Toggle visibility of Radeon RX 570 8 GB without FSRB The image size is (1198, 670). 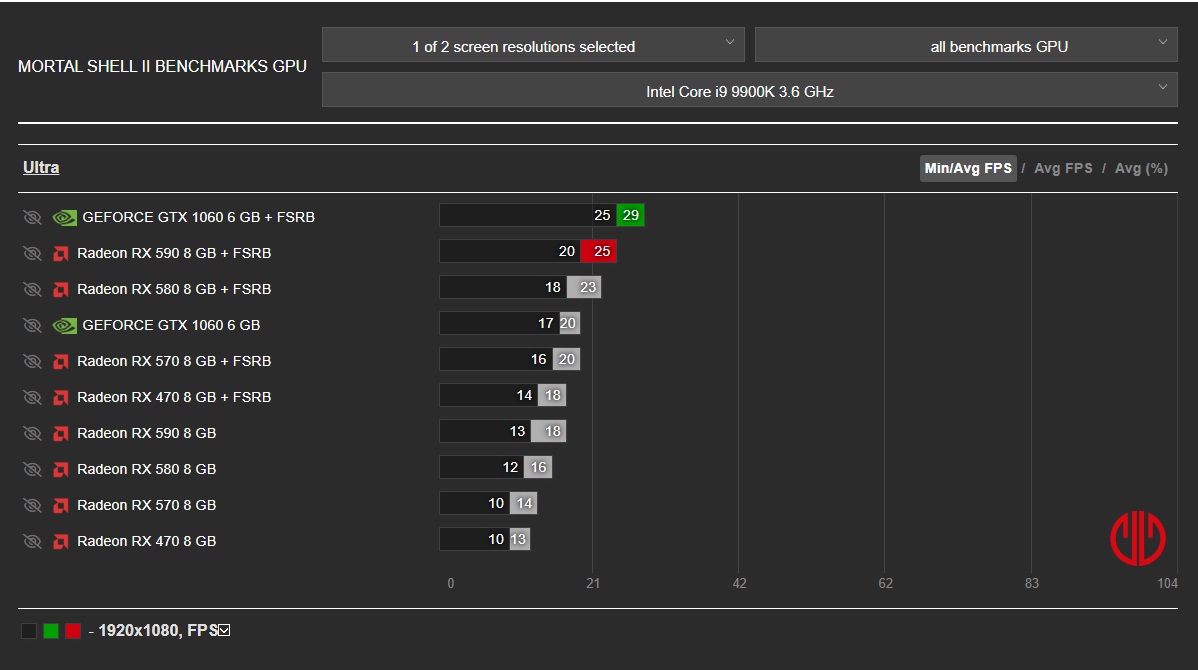click(32, 505)
